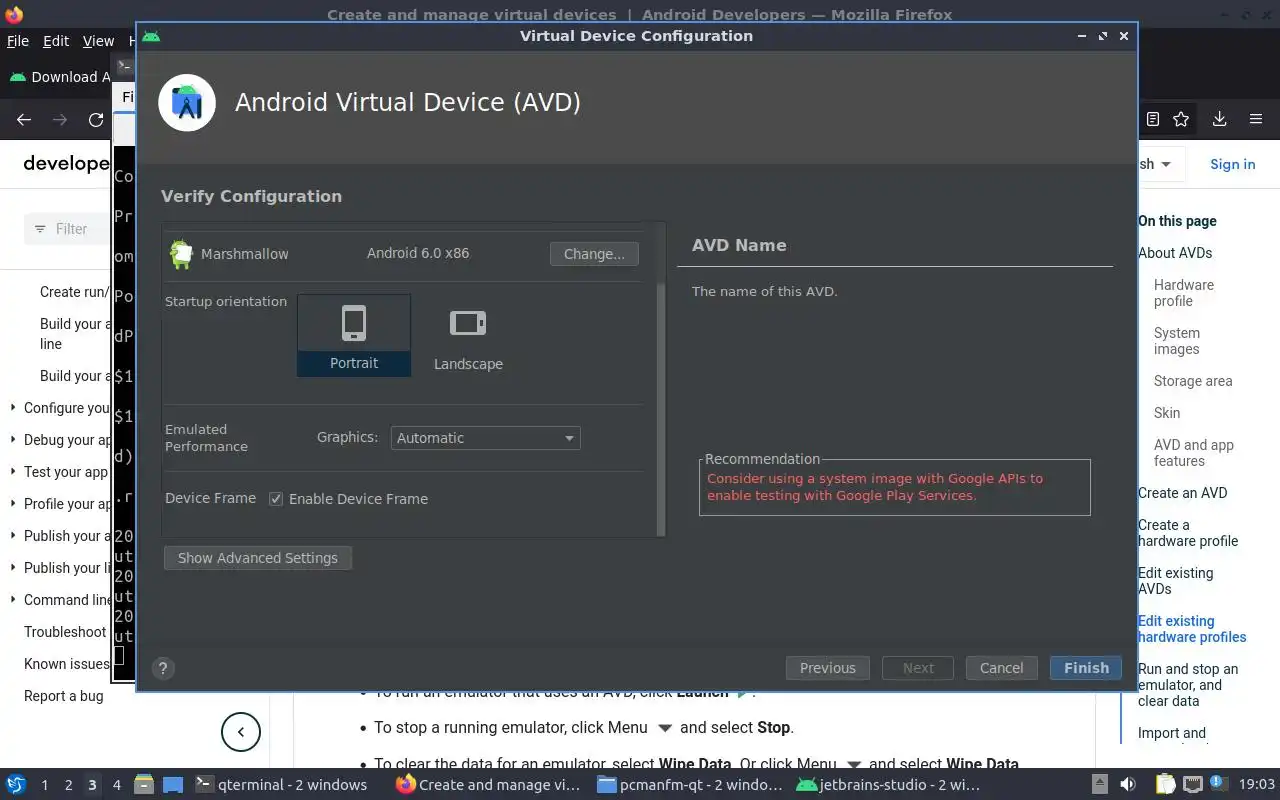1280x800 pixels.
Task: Open Firefox downloads arrow icon
Action: (1219, 120)
